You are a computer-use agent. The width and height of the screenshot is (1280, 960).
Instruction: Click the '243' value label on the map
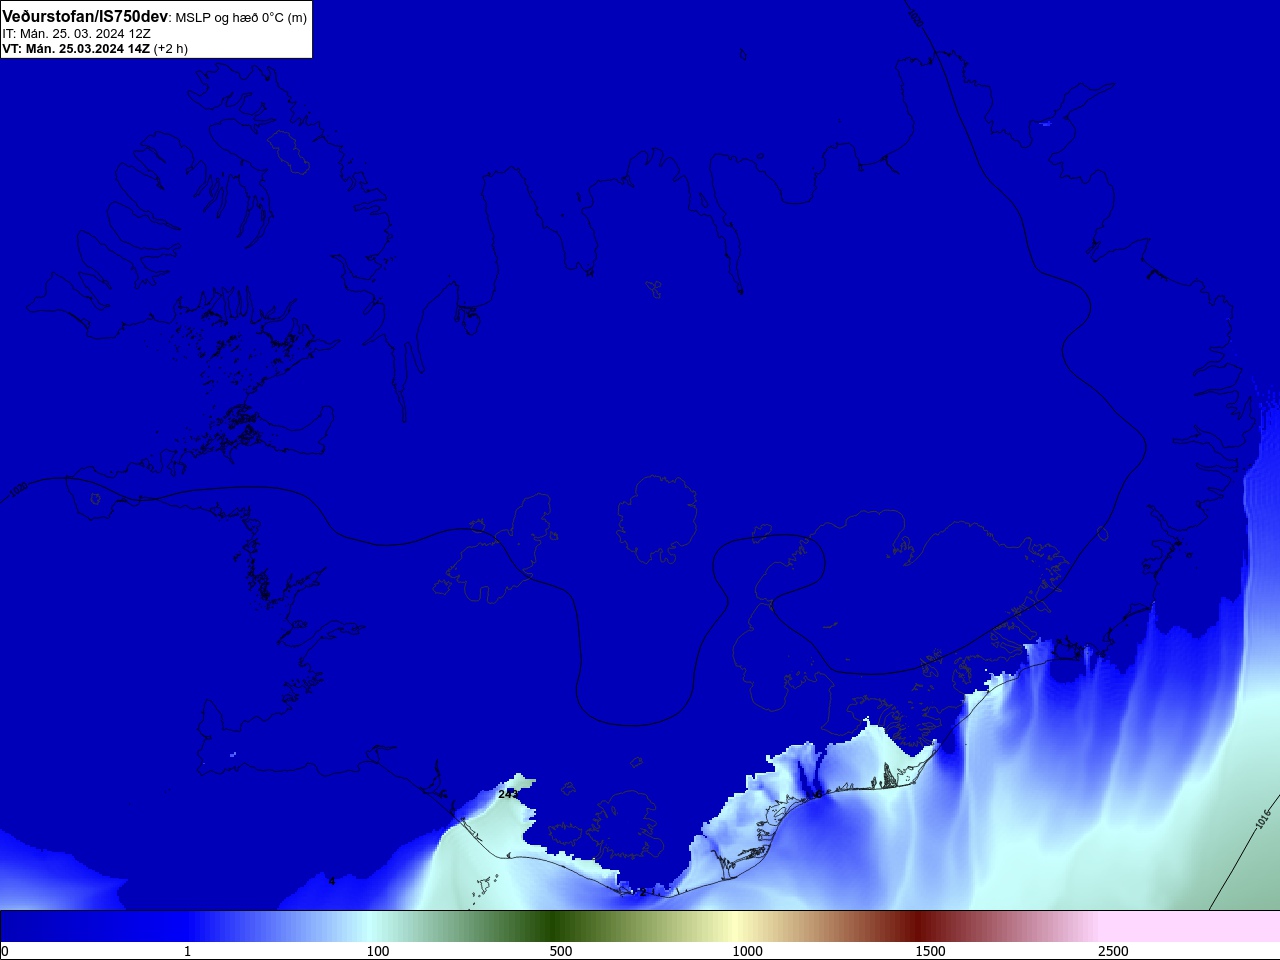coord(508,794)
